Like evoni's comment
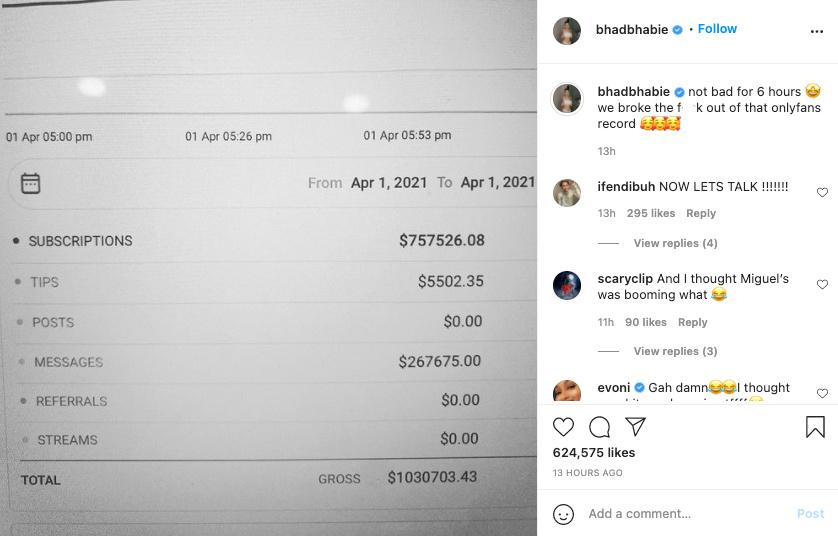The width and height of the screenshot is (838, 536). 822,393
